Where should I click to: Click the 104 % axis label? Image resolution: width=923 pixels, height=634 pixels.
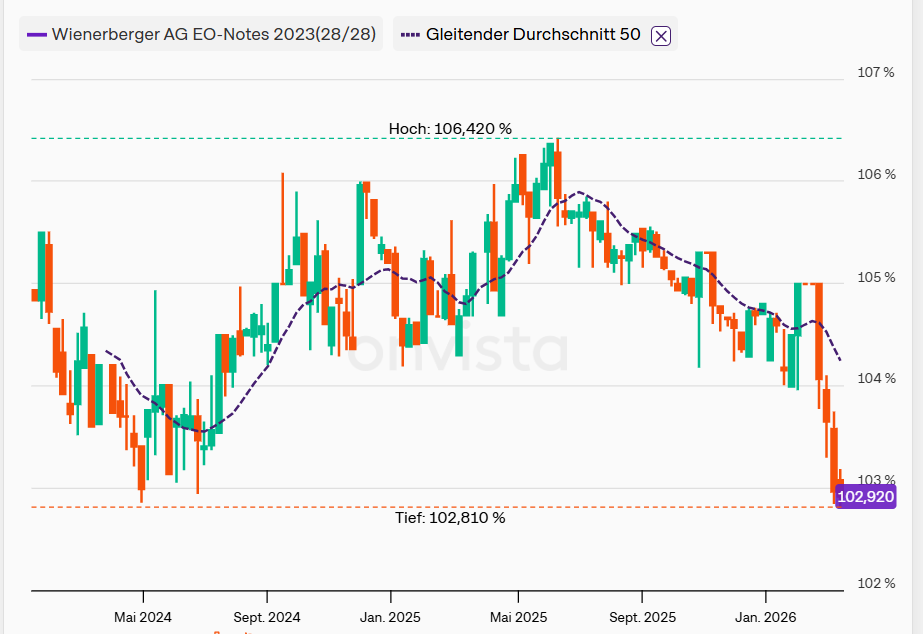coord(876,379)
